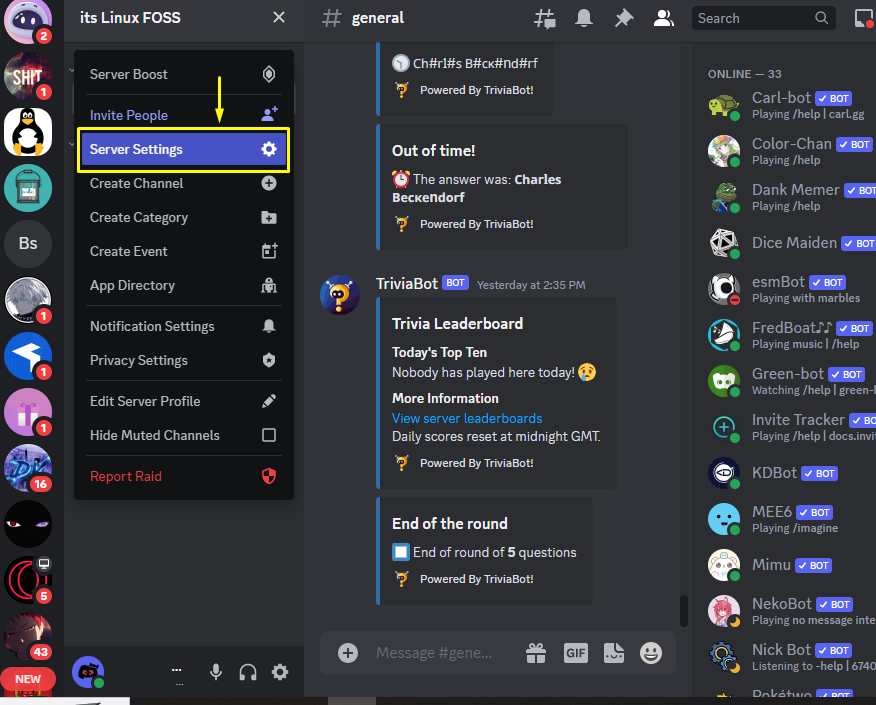Open the gift Nitro icon

click(x=536, y=653)
